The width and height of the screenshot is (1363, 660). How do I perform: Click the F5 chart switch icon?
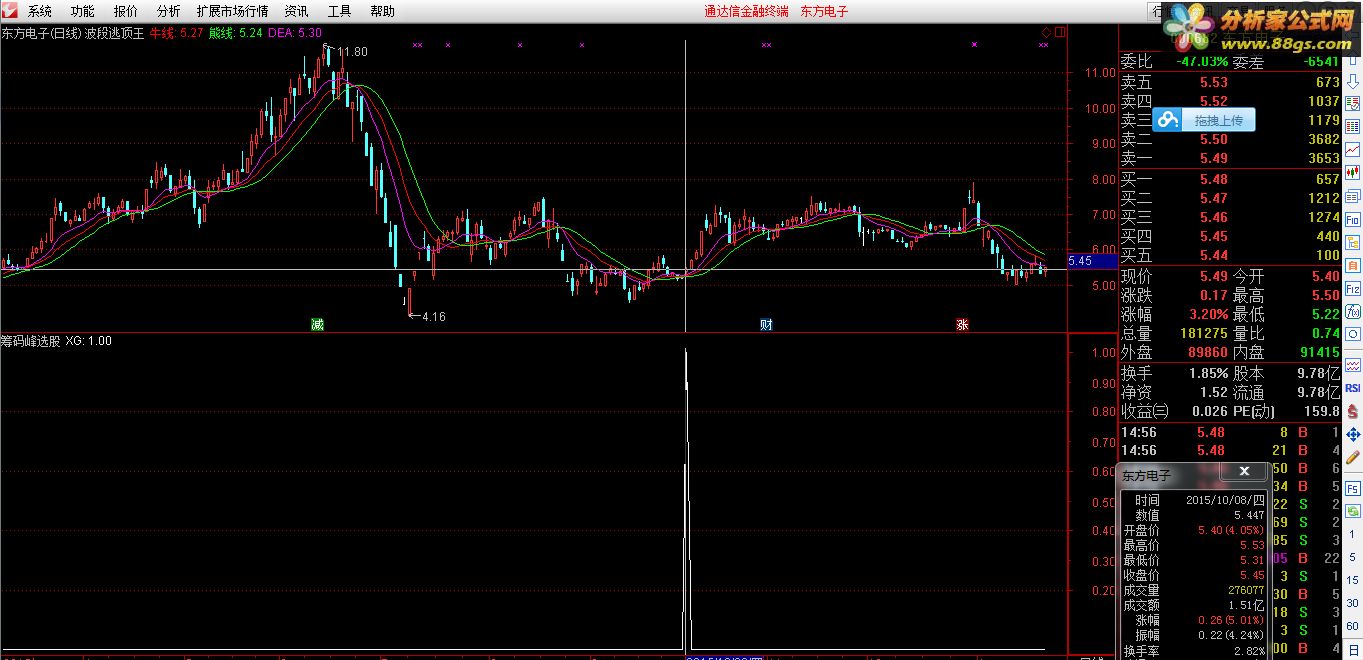pyautogui.click(x=1352, y=490)
